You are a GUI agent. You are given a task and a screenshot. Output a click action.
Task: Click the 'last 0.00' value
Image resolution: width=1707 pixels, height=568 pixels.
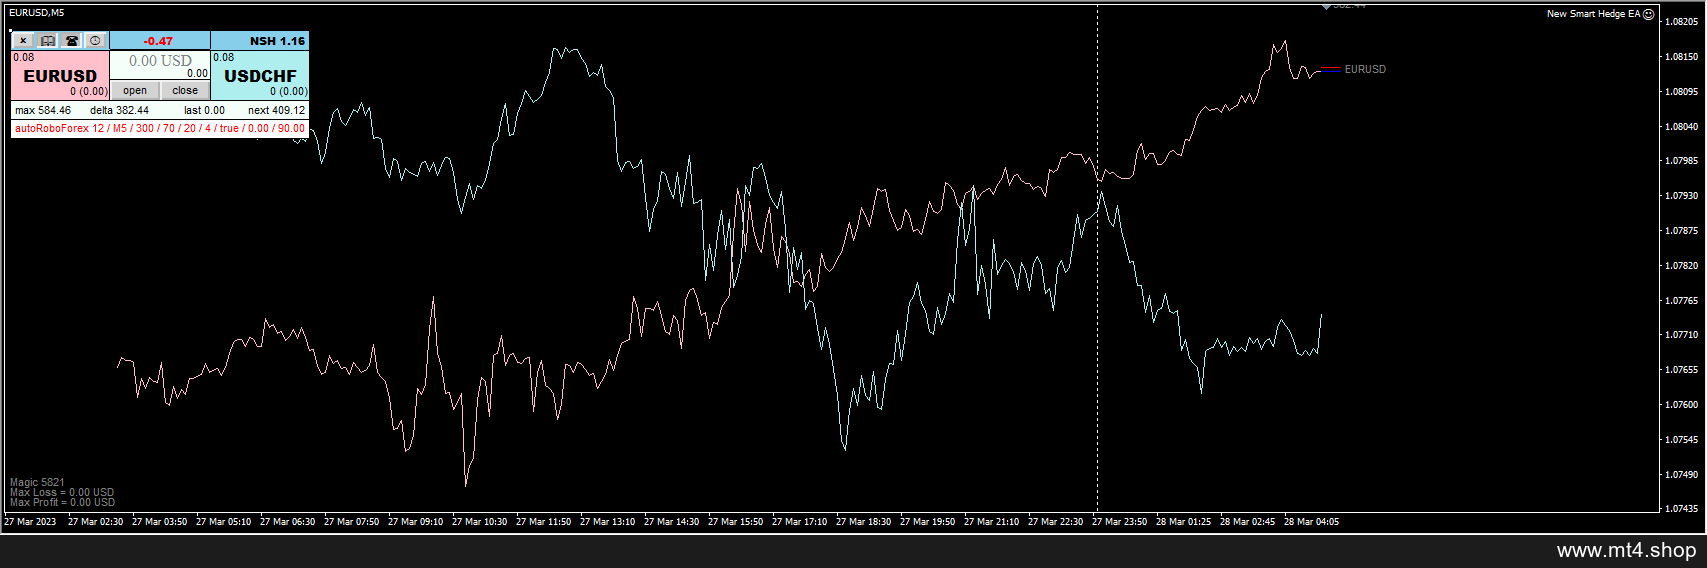coord(204,110)
